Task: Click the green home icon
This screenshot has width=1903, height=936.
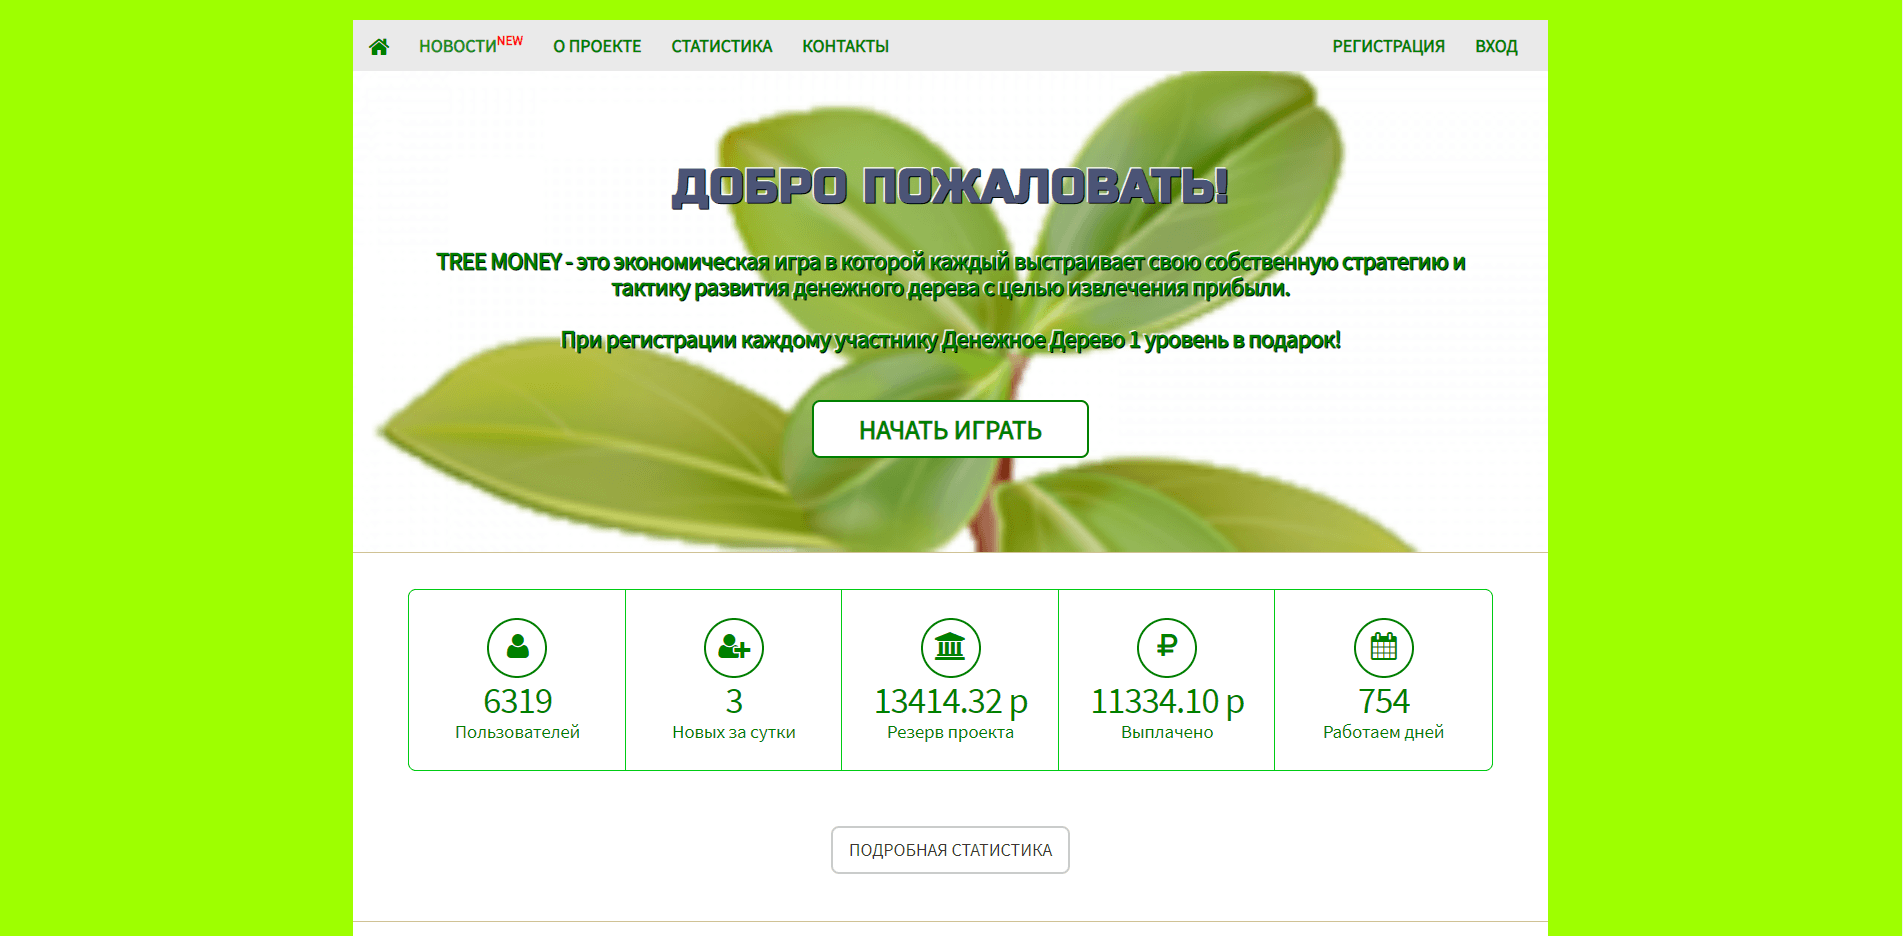Action: [379, 47]
